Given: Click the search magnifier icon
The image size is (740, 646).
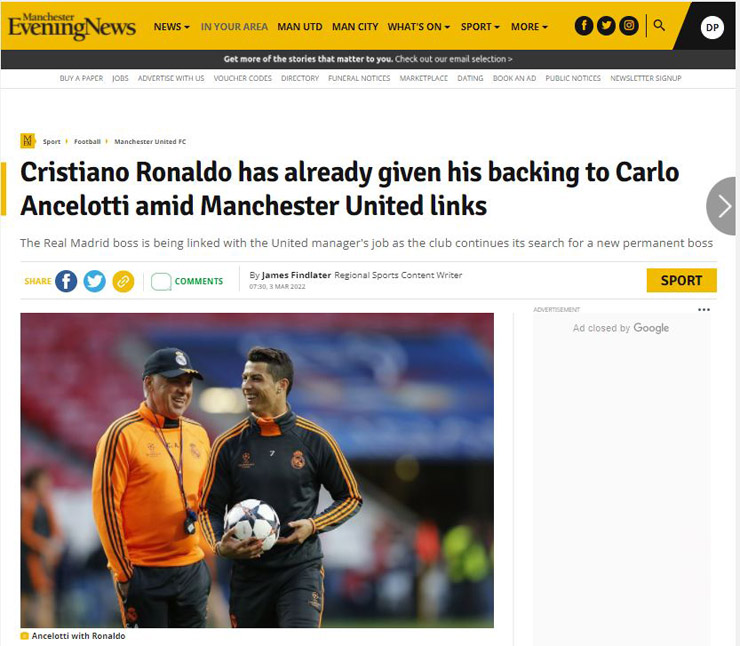Looking at the screenshot, I should [x=659, y=25].
